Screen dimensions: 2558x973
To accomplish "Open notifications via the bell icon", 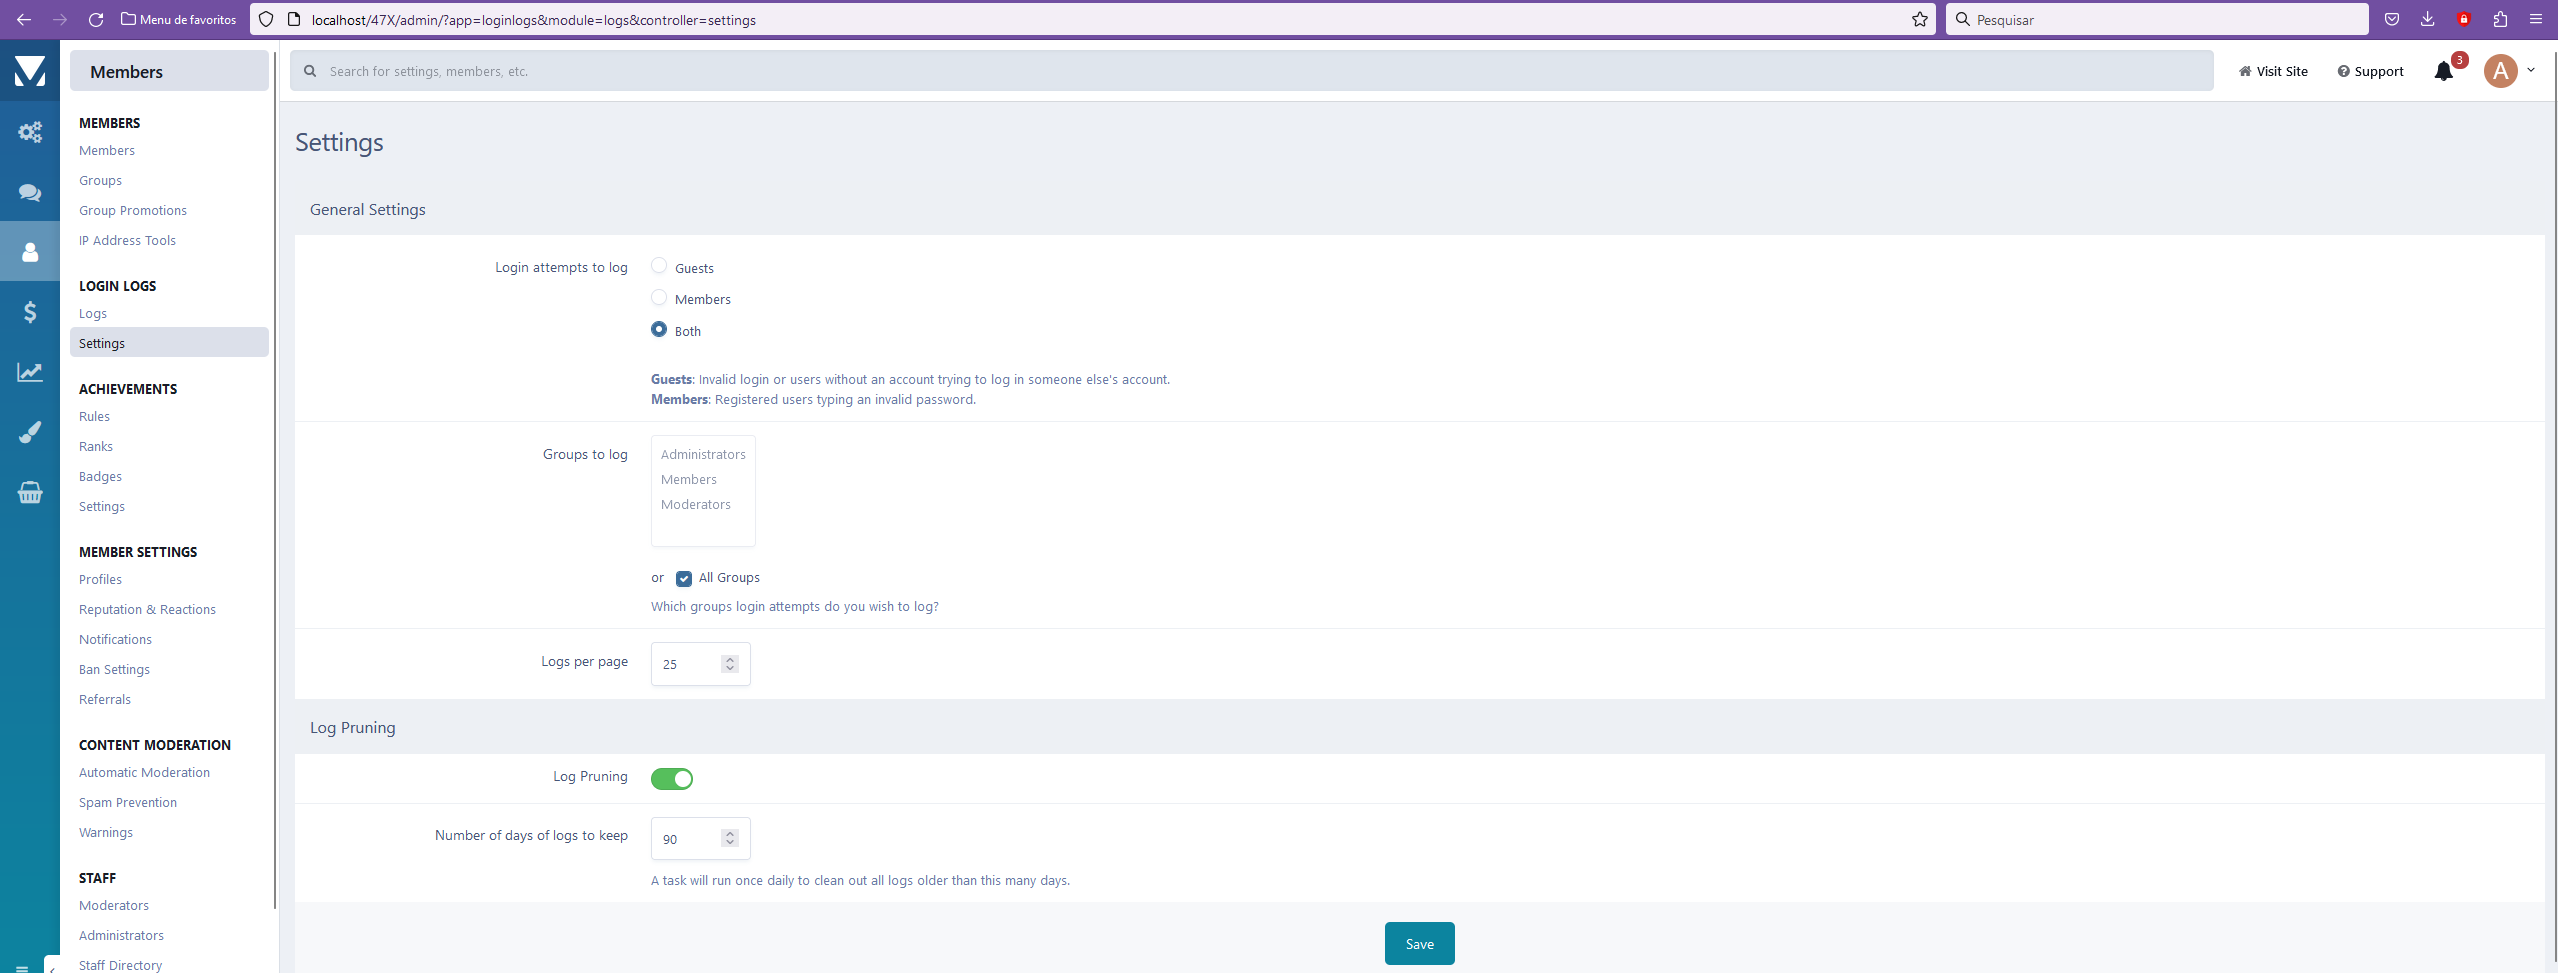I will [2443, 71].
